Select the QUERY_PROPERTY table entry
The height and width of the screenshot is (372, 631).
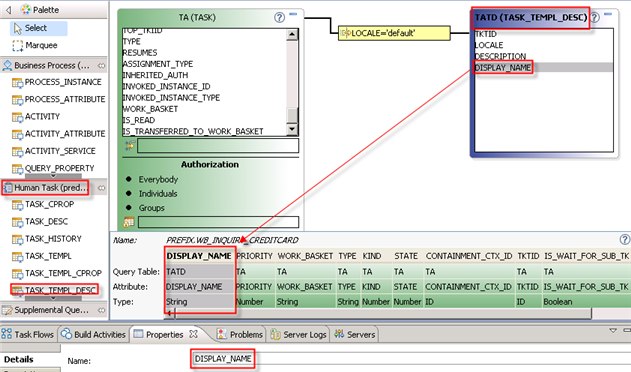tap(53, 168)
